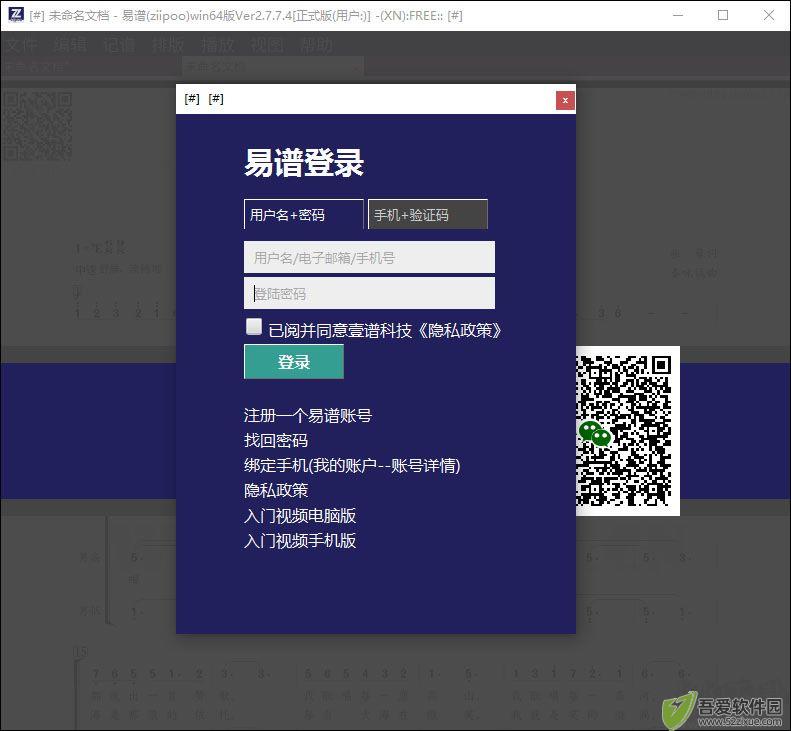Open the 文件 menu in main window
The width and height of the screenshot is (791, 731).
click(x=21, y=45)
